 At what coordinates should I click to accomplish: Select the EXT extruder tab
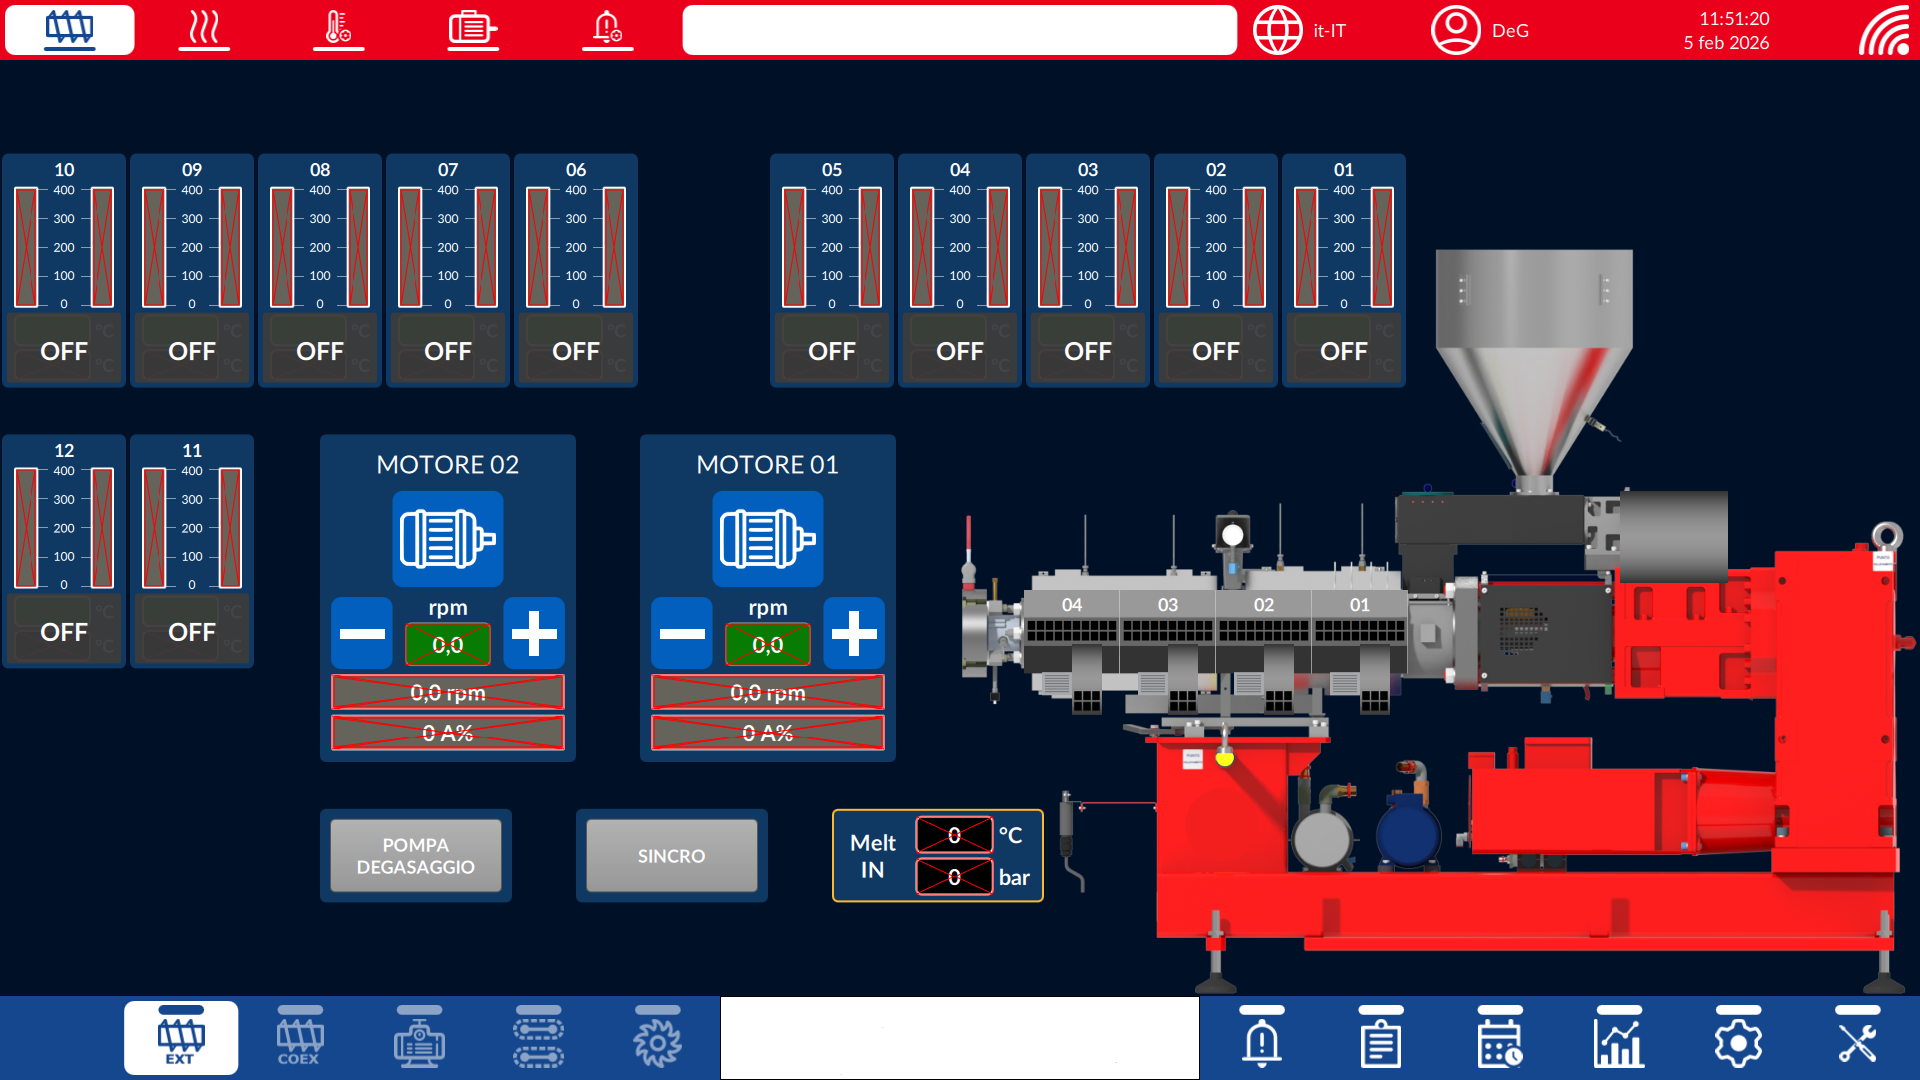[181, 1039]
